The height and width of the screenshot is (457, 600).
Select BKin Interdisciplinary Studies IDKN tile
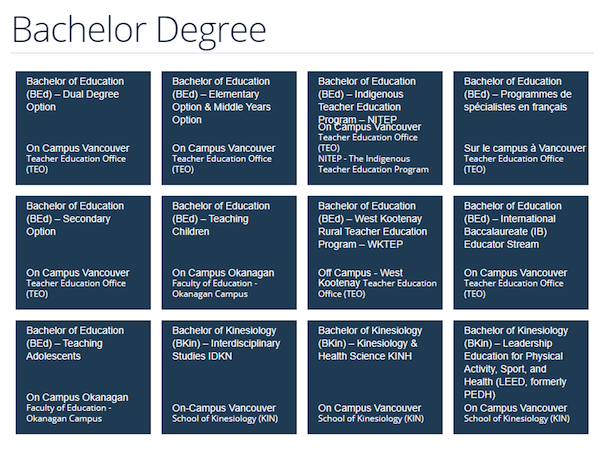click(x=229, y=377)
